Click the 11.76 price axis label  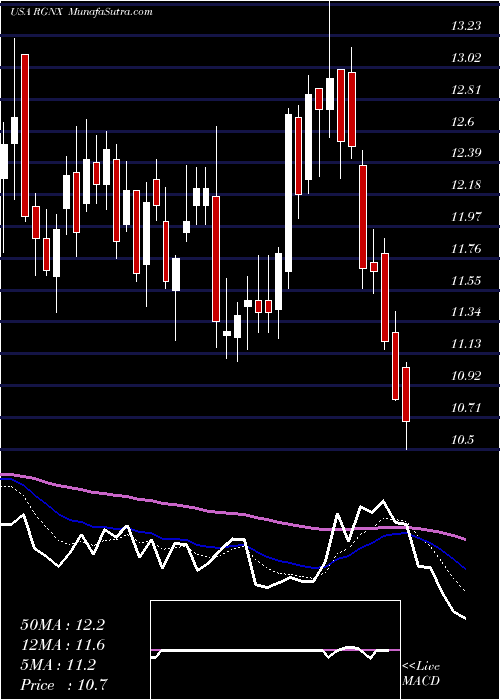(x=466, y=249)
